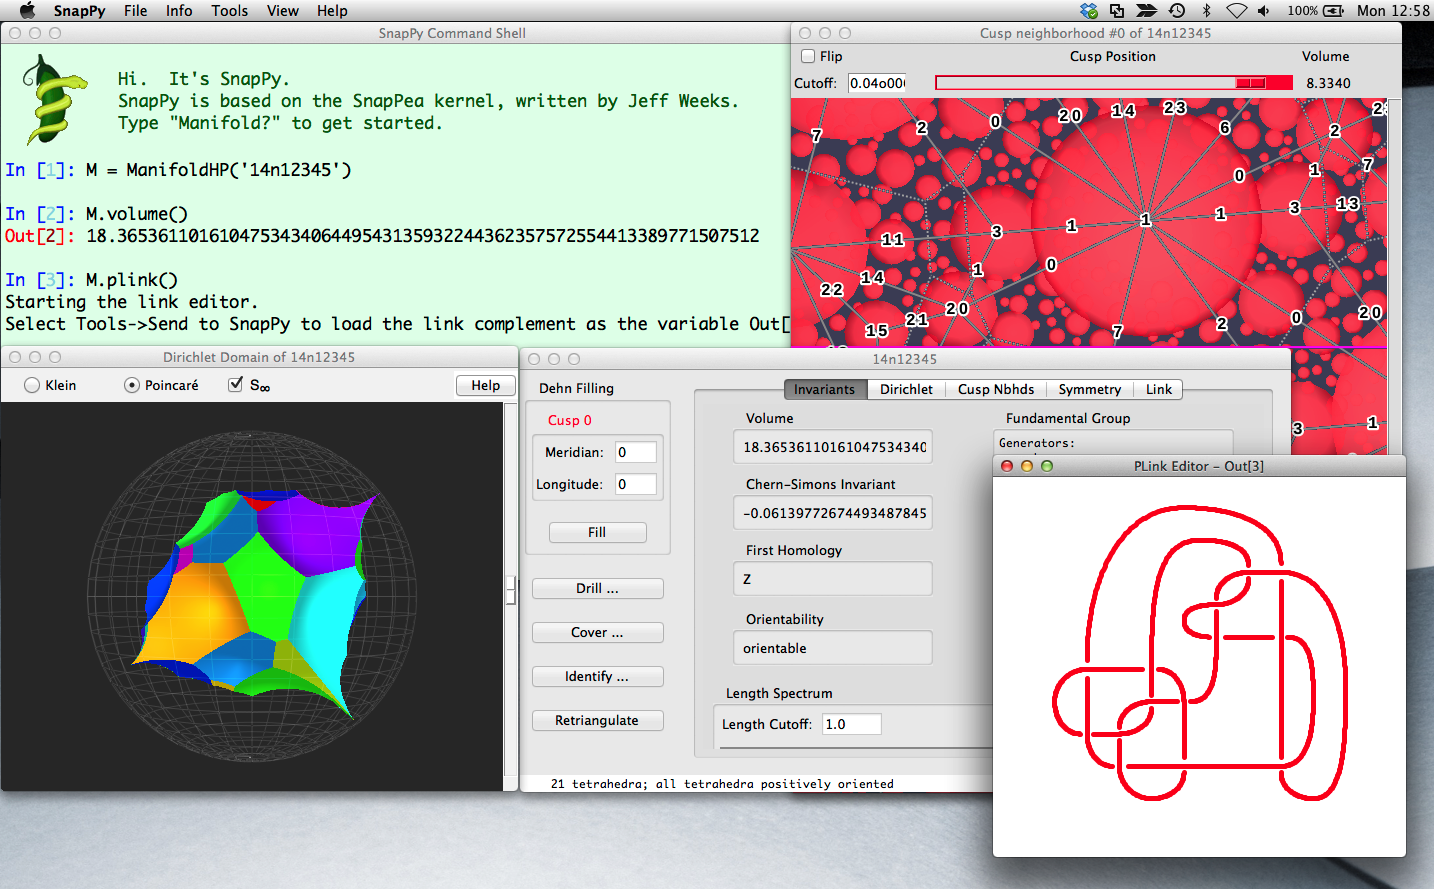Open the SnapPy application menu

(x=79, y=10)
